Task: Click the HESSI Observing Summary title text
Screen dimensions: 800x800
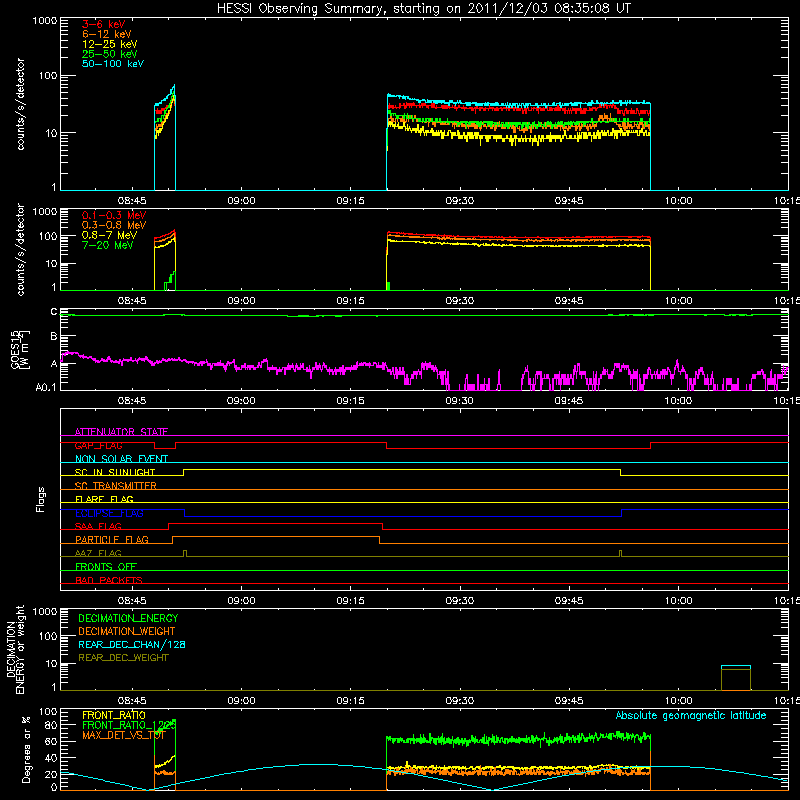Action: [x=423, y=9]
